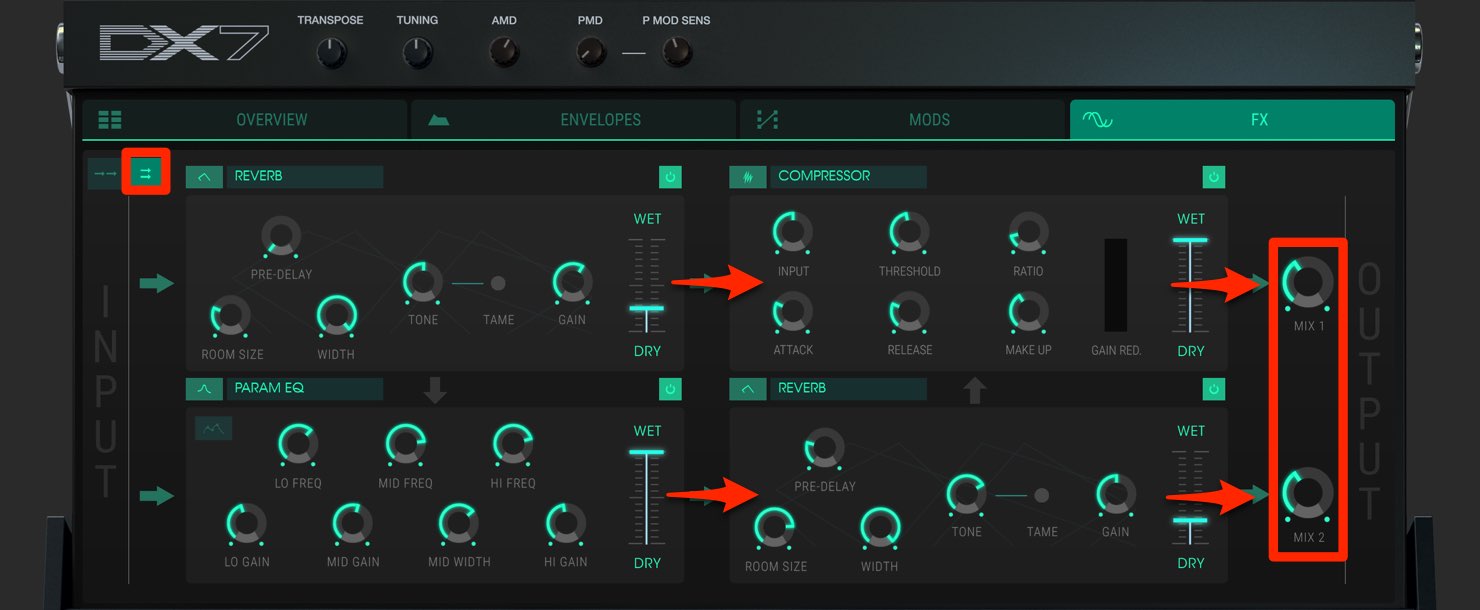The width and height of the screenshot is (1480, 610).
Task: Open the top-left REVERB effect selector dropdown
Action: (305, 177)
